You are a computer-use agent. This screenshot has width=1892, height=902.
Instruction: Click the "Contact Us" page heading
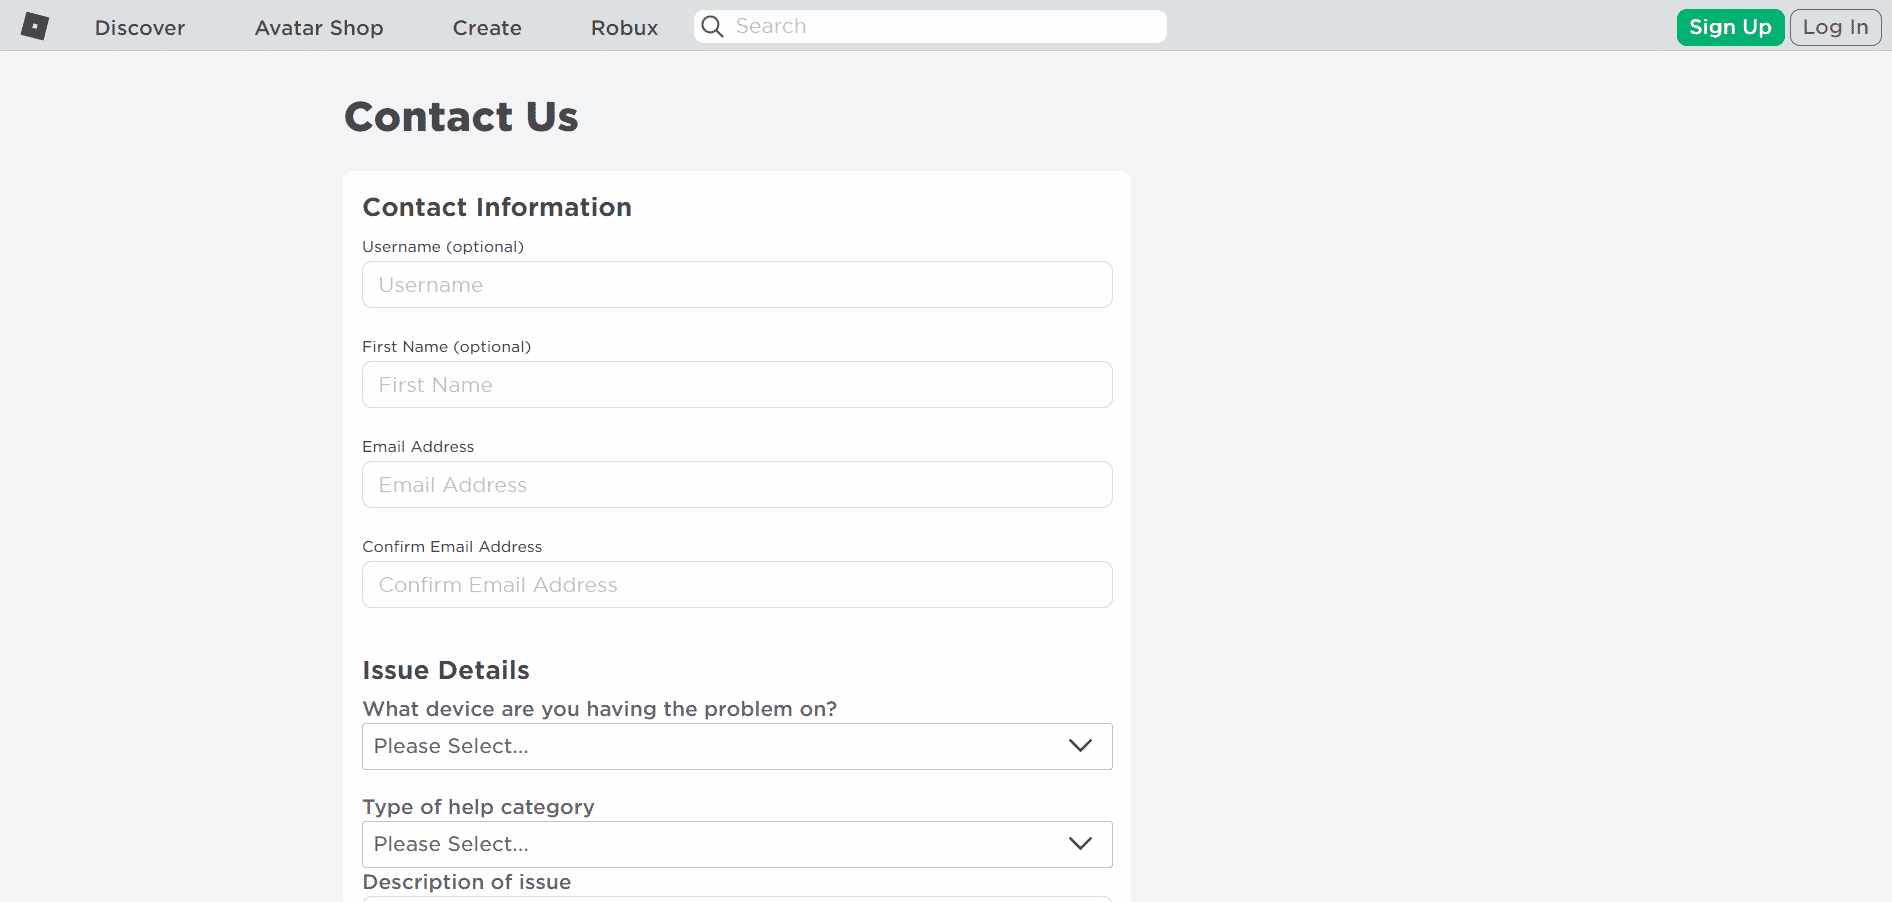461,117
